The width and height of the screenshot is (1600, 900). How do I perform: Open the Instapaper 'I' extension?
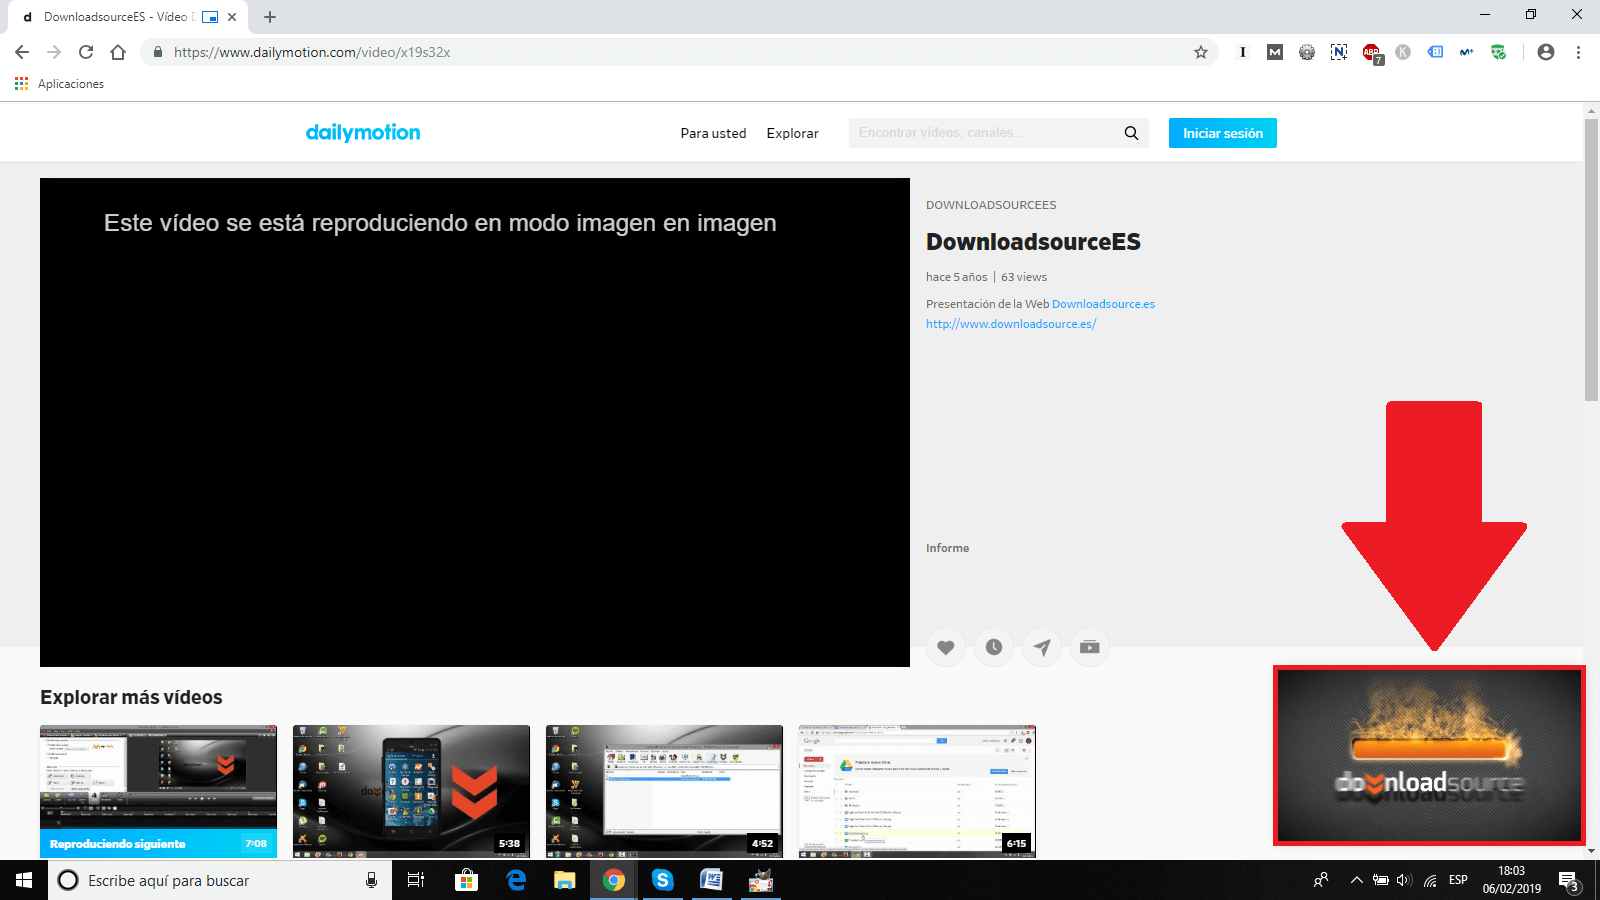pos(1243,52)
